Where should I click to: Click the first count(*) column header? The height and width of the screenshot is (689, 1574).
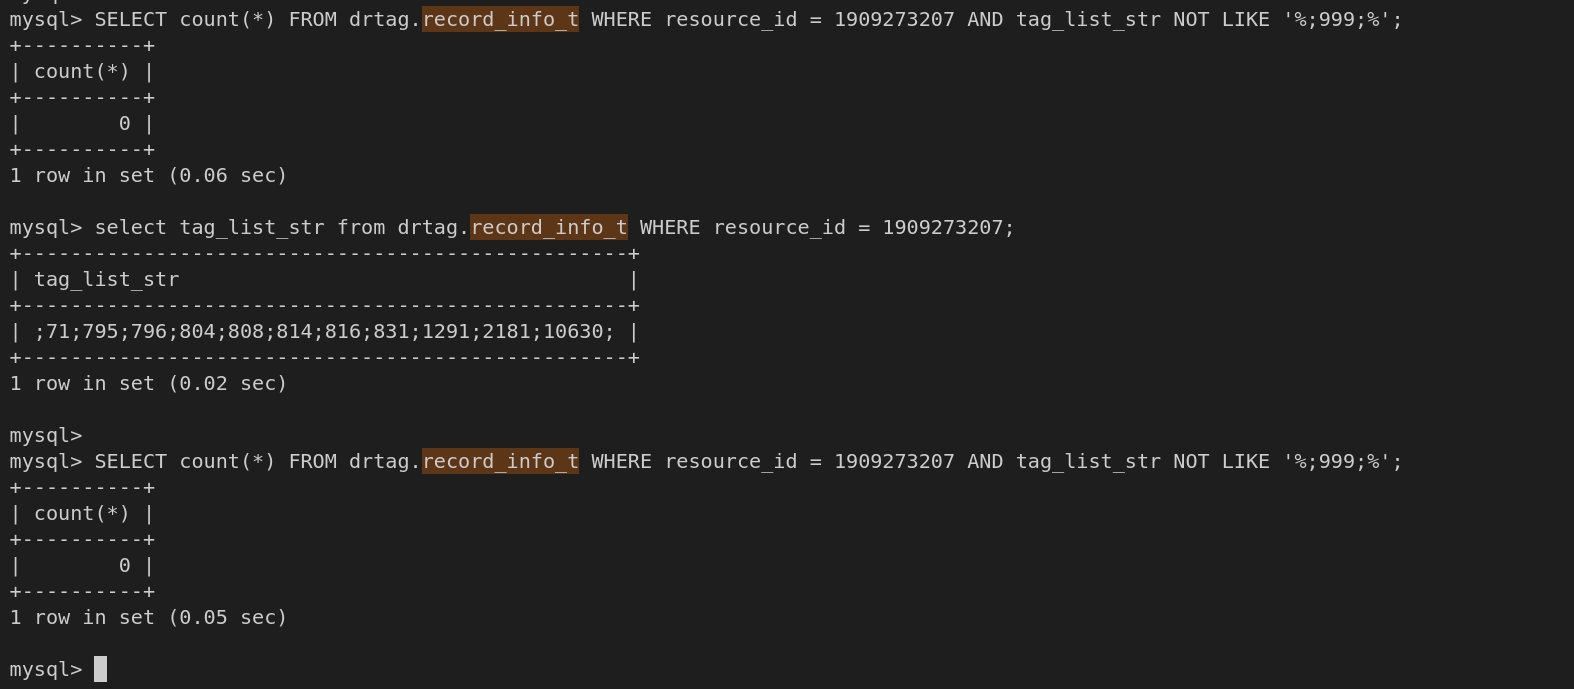tap(82, 71)
